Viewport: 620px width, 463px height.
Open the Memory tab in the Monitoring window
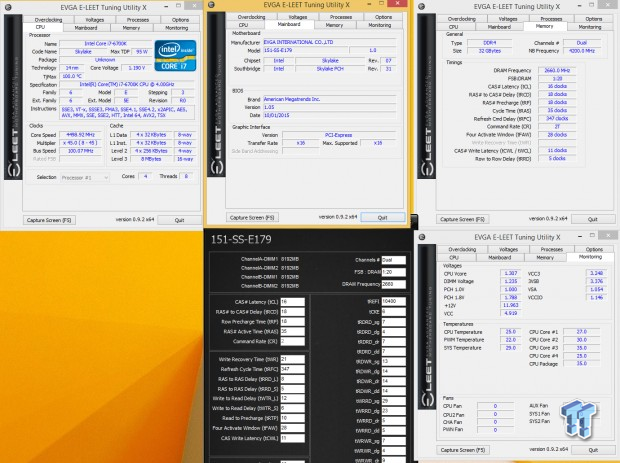545,257
